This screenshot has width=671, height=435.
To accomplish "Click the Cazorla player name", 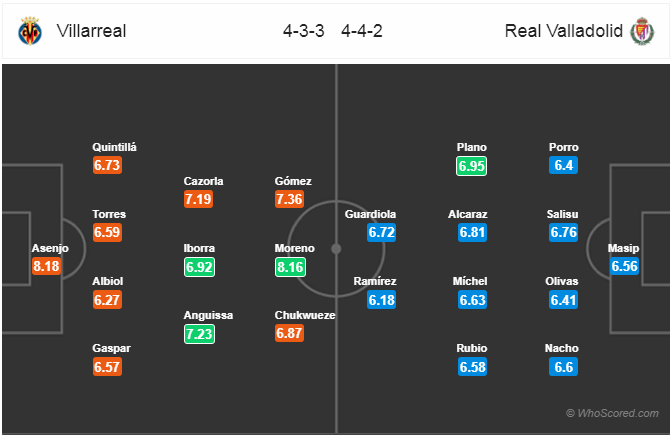I will [x=203, y=181].
